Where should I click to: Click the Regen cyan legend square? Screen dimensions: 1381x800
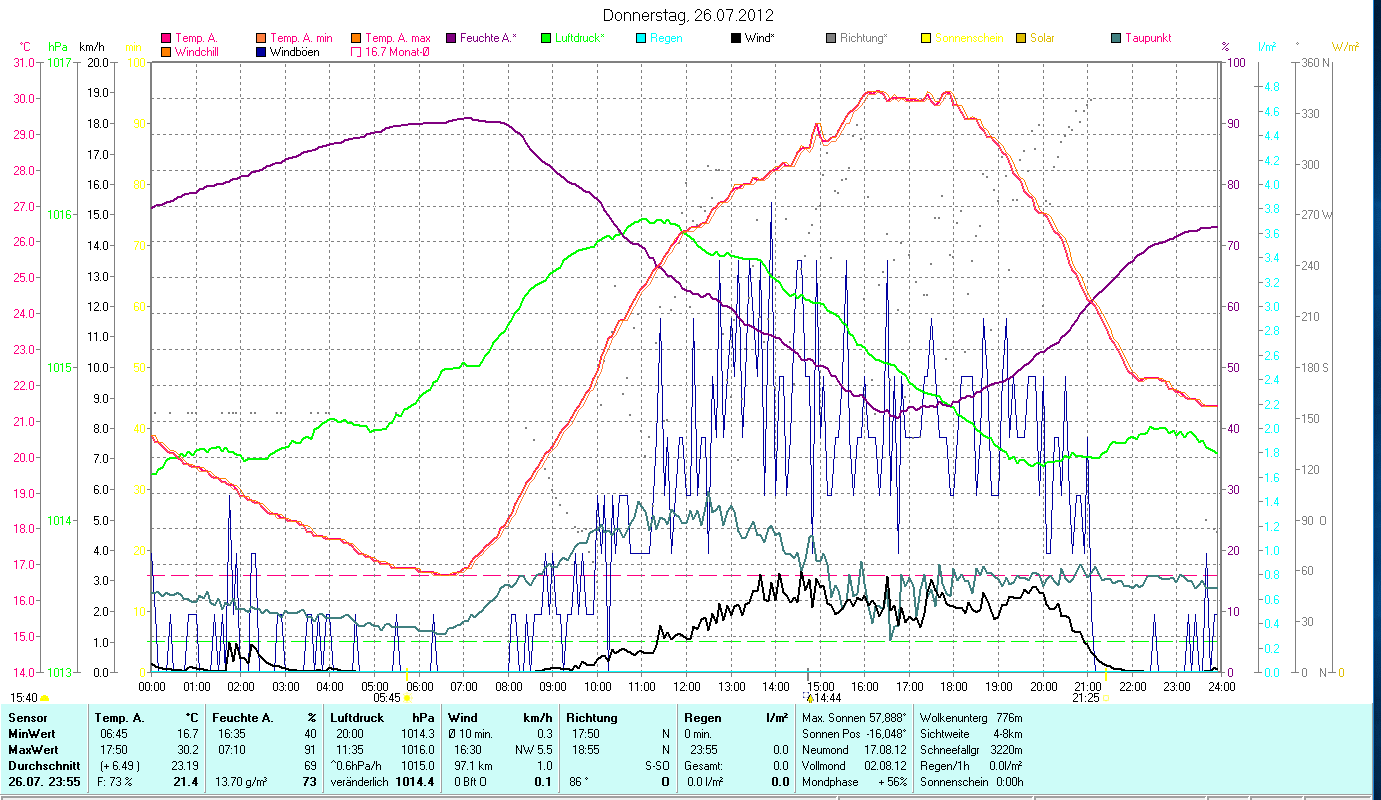[641, 38]
